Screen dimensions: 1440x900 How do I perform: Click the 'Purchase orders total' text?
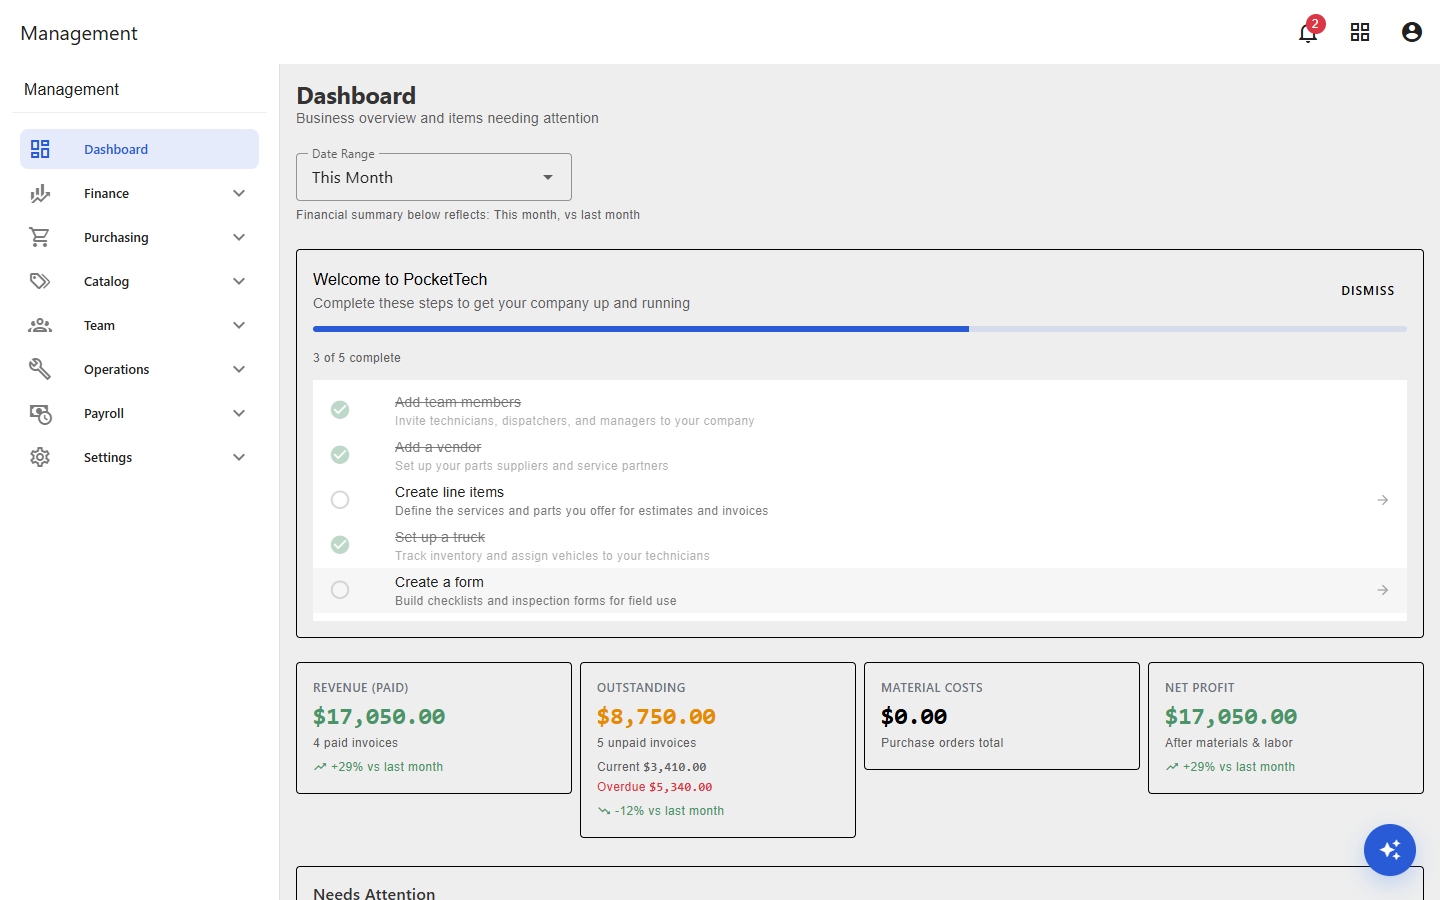(x=942, y=743)
